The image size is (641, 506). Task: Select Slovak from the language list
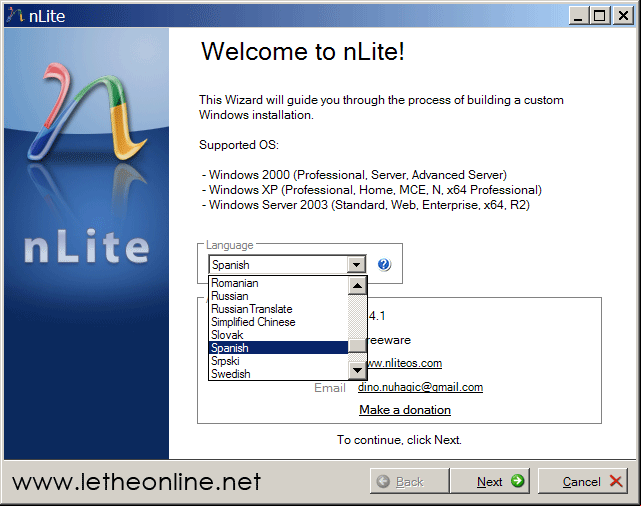point(278,335)
